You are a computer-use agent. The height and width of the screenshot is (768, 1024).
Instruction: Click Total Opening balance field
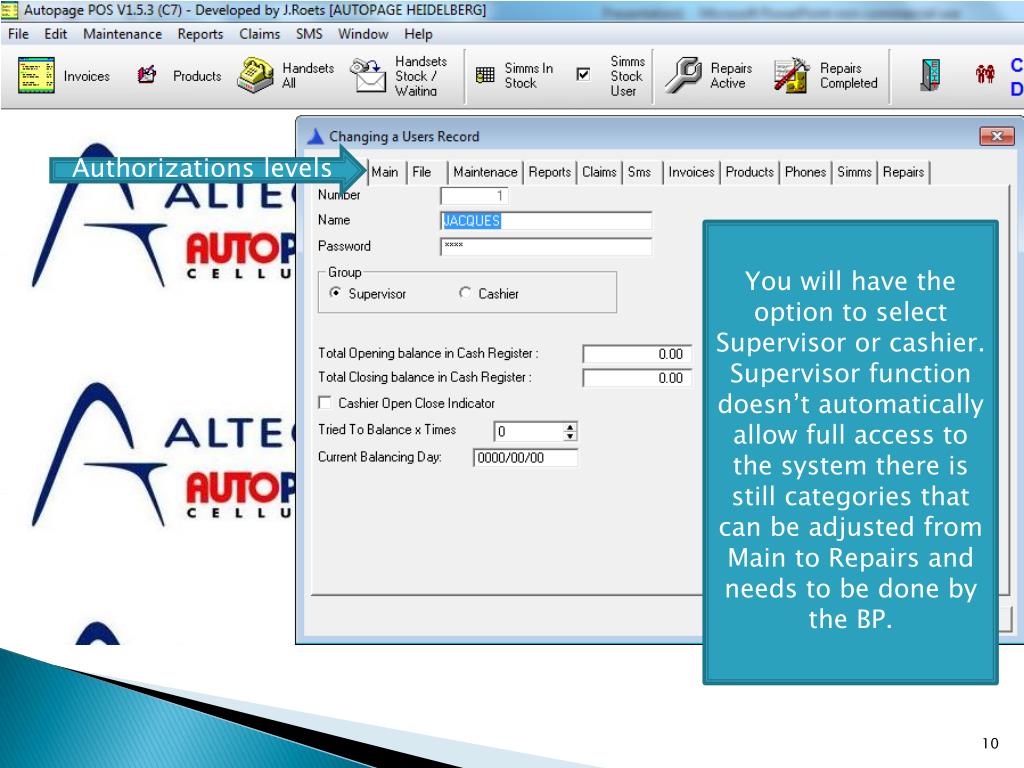(637, 354)
